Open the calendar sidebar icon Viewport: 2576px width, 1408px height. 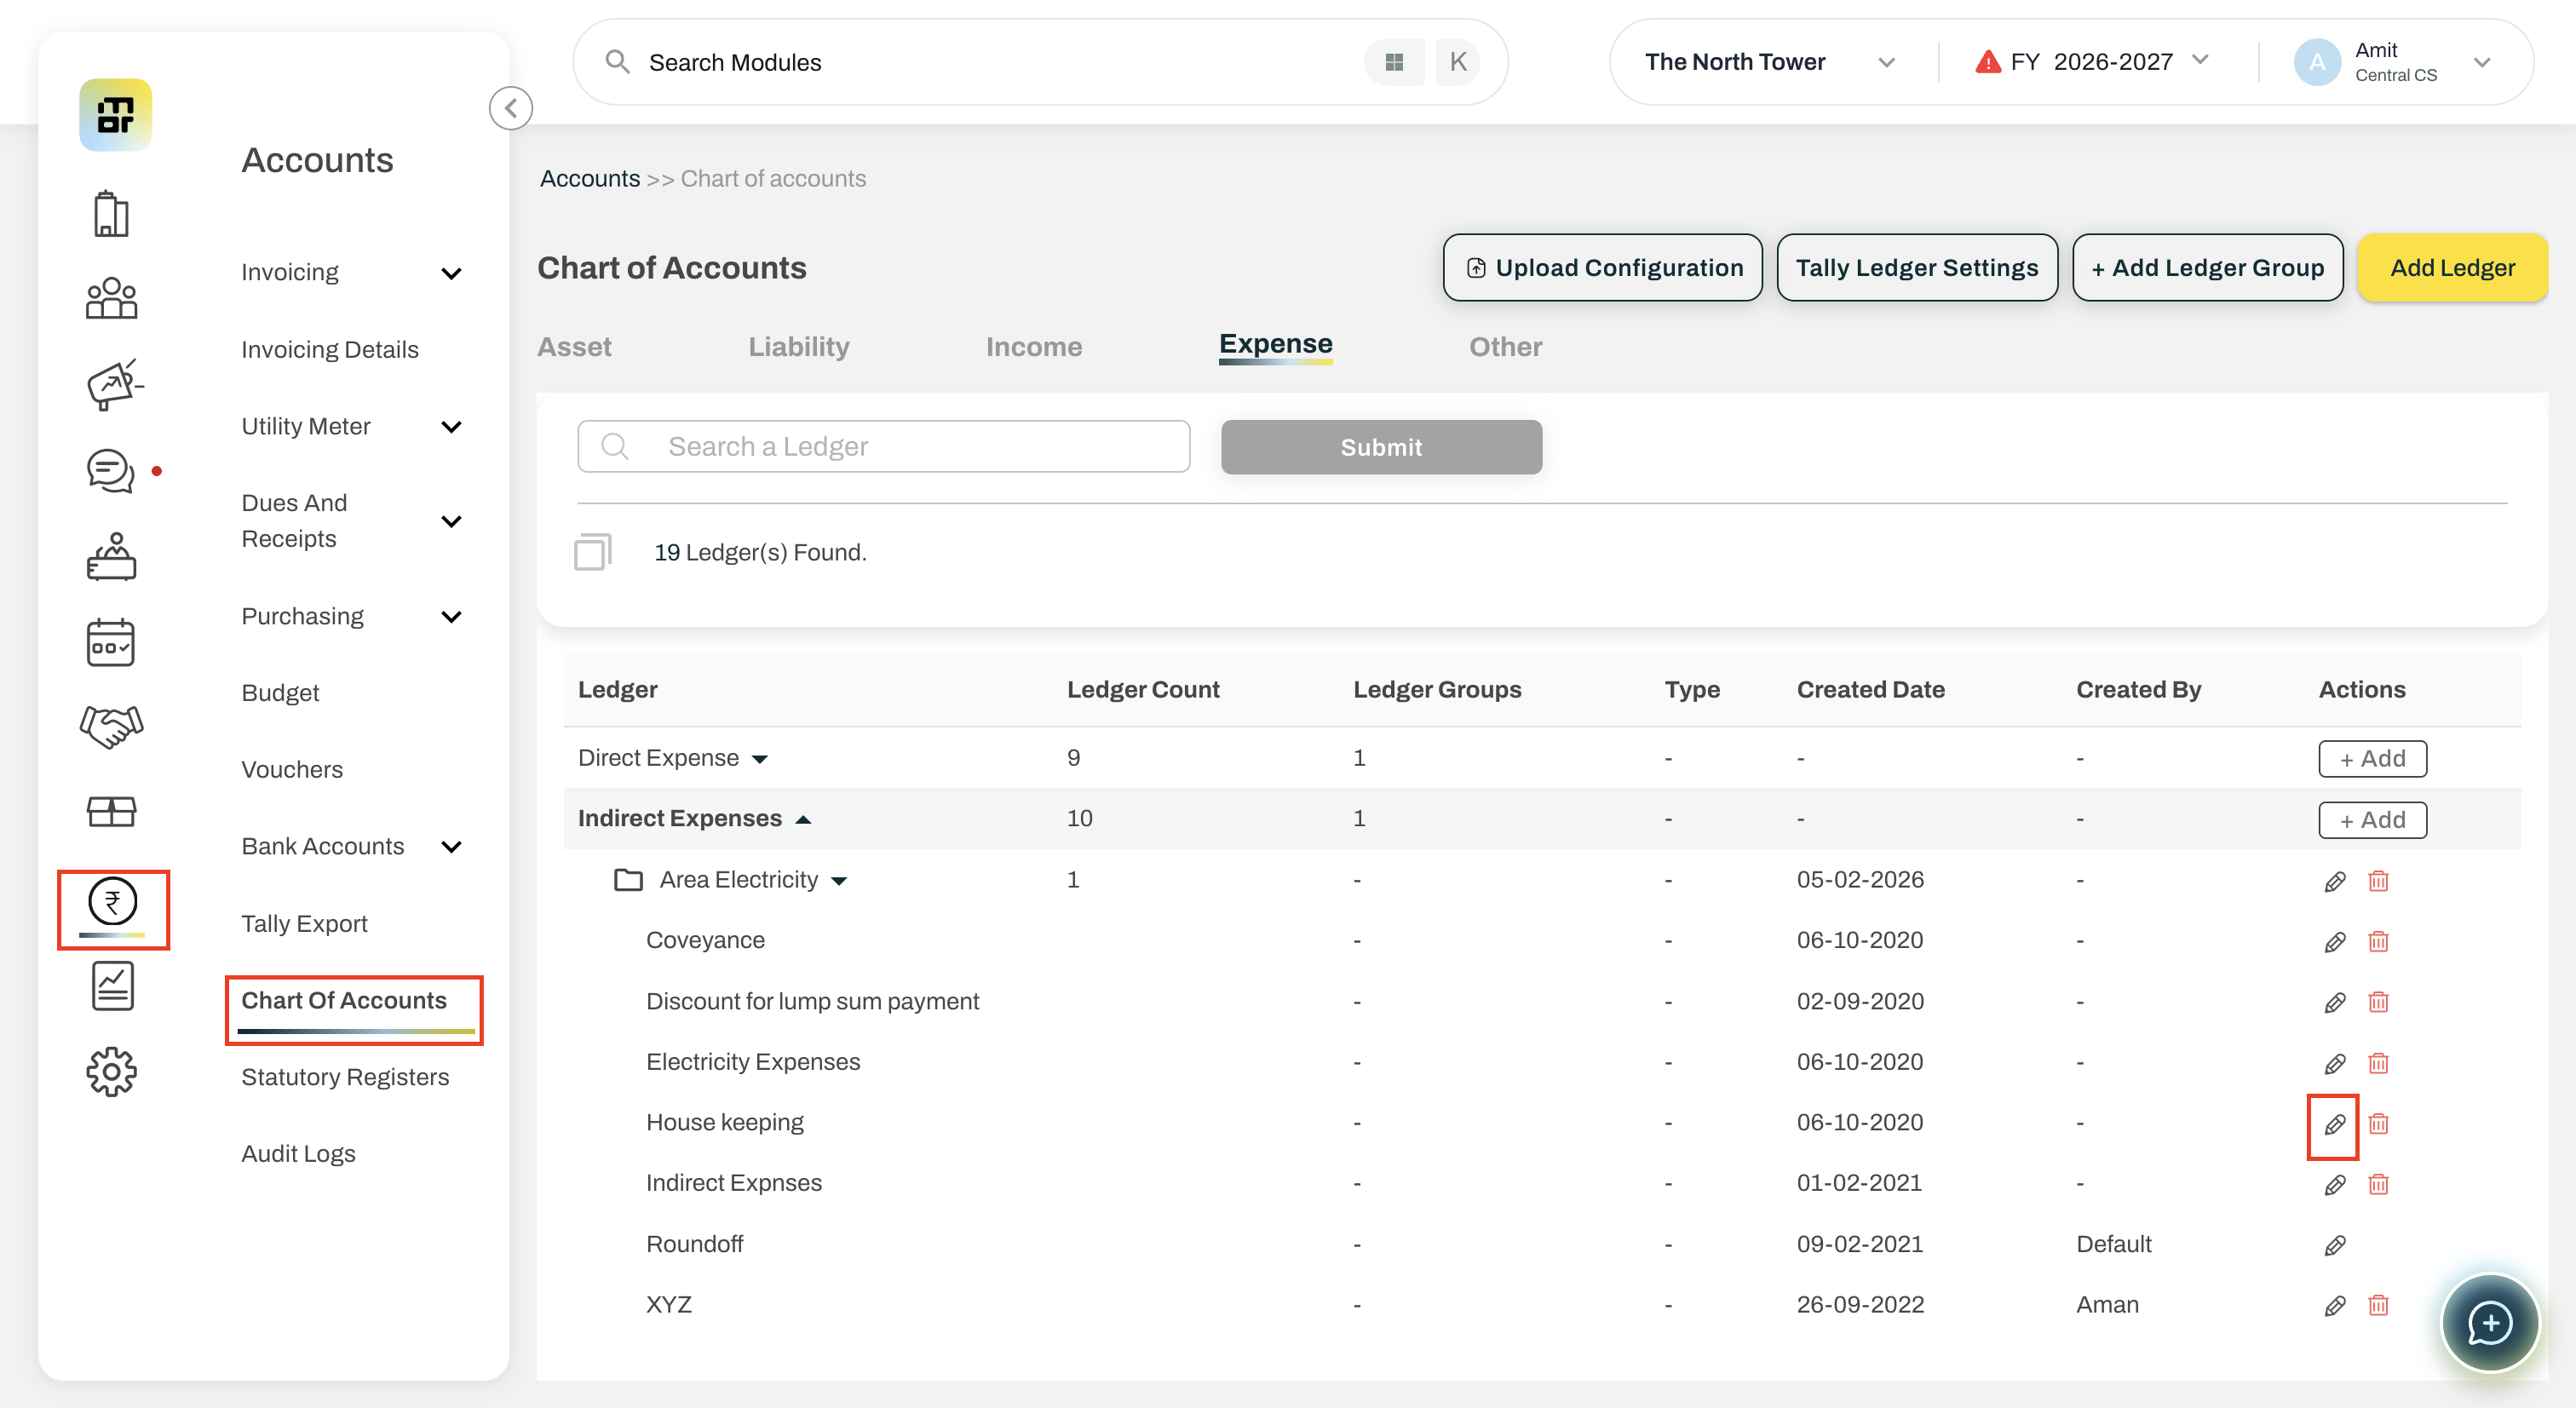pyautogui.click(x=111, y=642)
